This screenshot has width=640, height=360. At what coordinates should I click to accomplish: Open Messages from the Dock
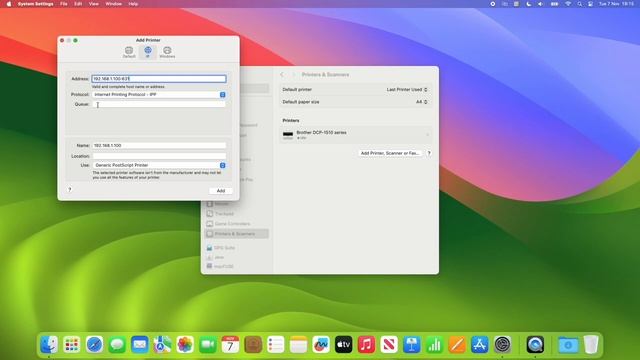coord(117,344)
